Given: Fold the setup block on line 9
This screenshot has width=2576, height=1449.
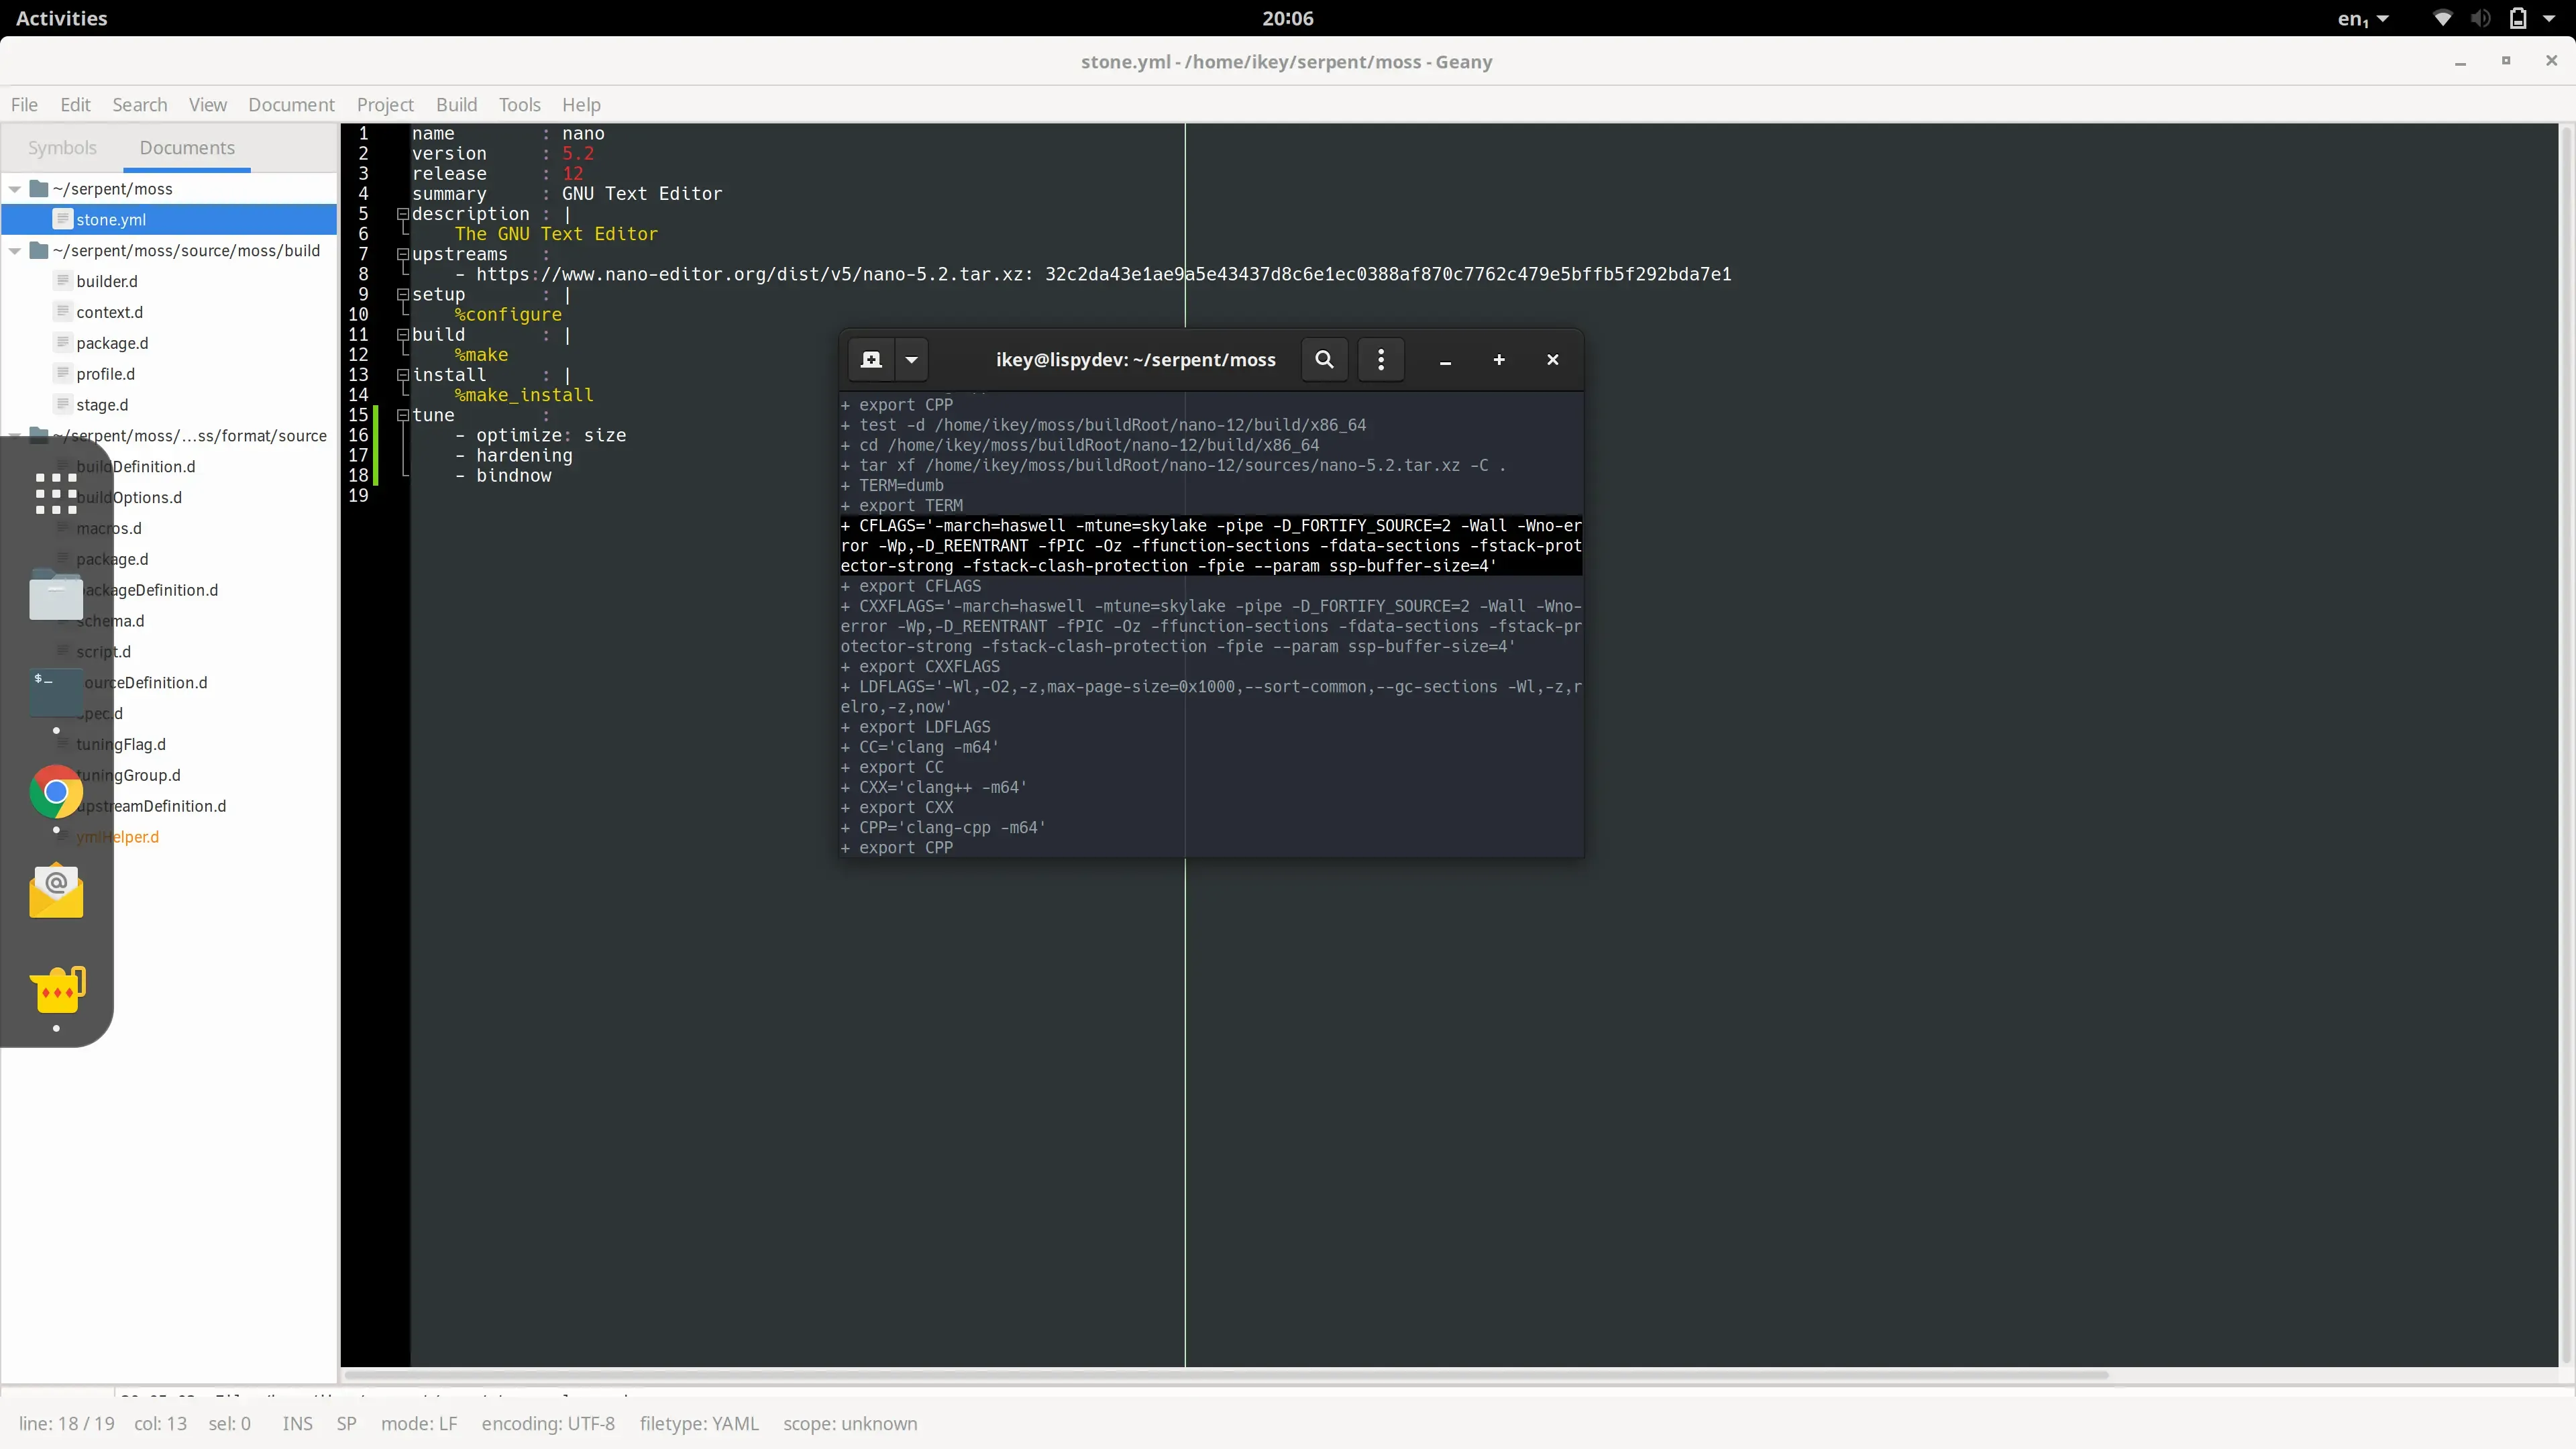Looking at the screenshot, I should click(x=402, y=294).
